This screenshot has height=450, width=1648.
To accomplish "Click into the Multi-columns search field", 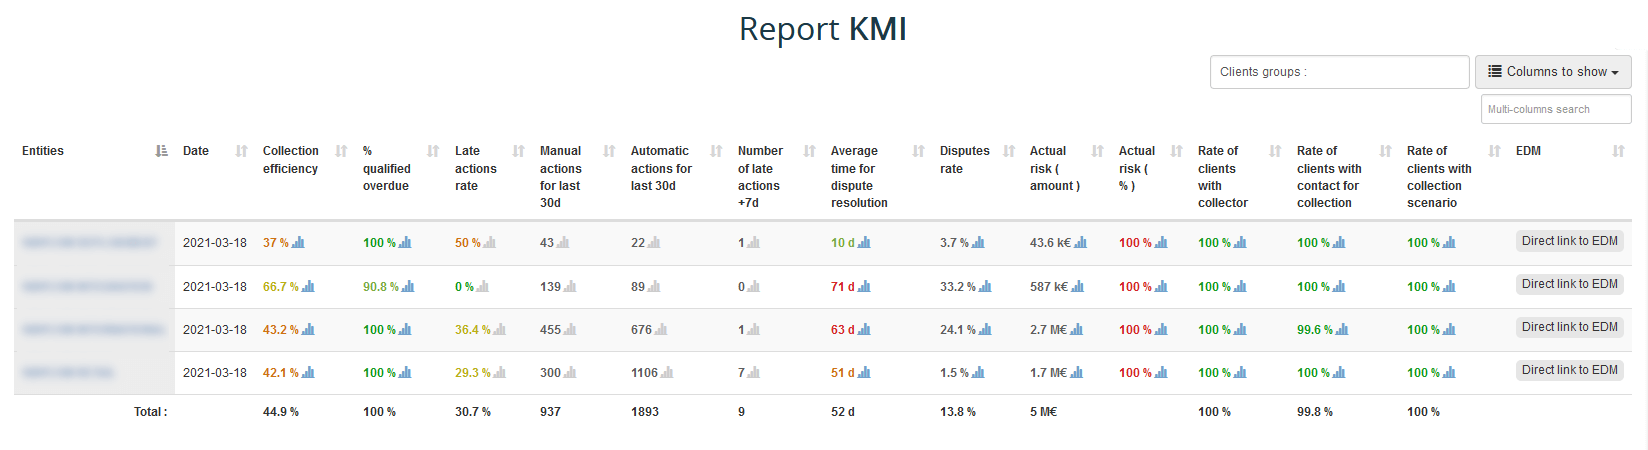I will [1555, 109].
